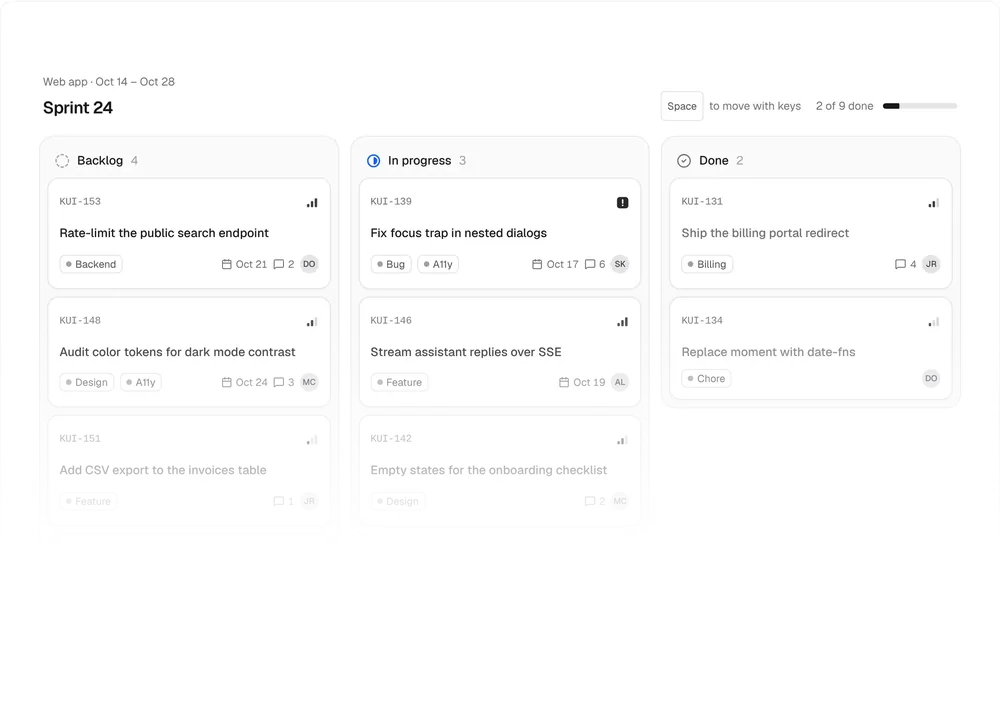
Task: Click the Backlog dashed circle status icon
Action: (x=62, y=161)
